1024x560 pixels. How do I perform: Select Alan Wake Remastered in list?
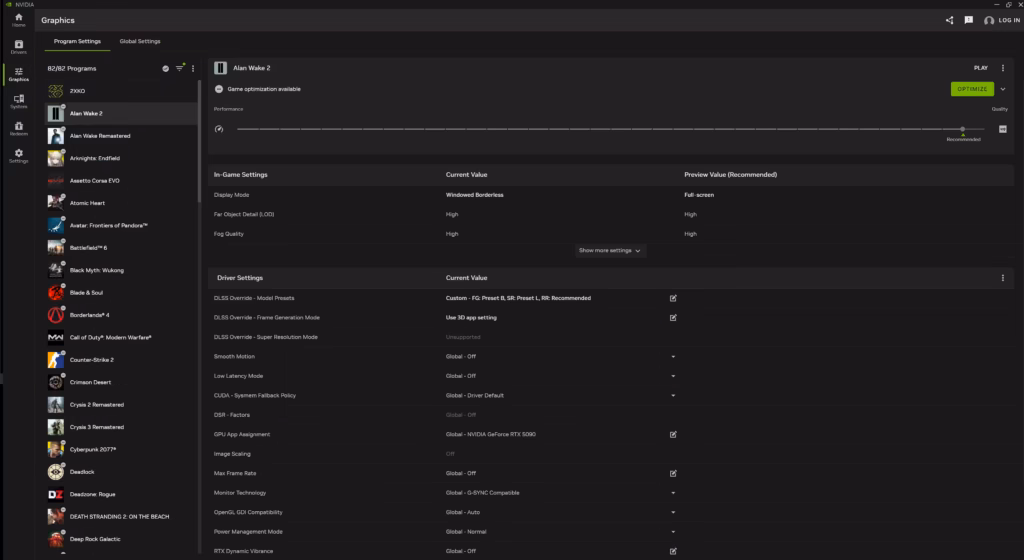(x=121, y=136)
